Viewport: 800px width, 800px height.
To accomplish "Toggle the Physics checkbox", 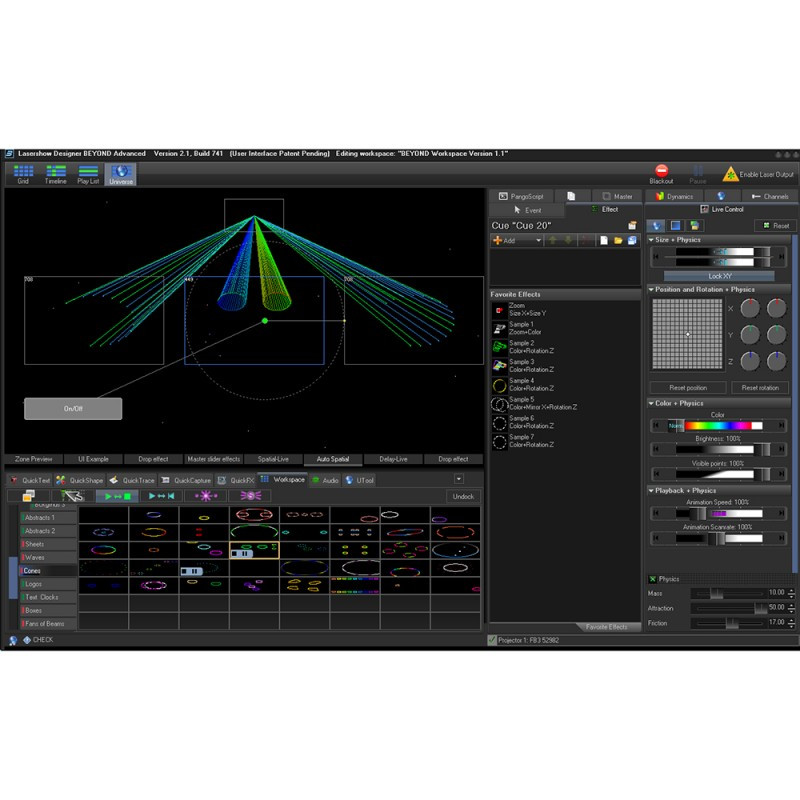I will point(652,579).
